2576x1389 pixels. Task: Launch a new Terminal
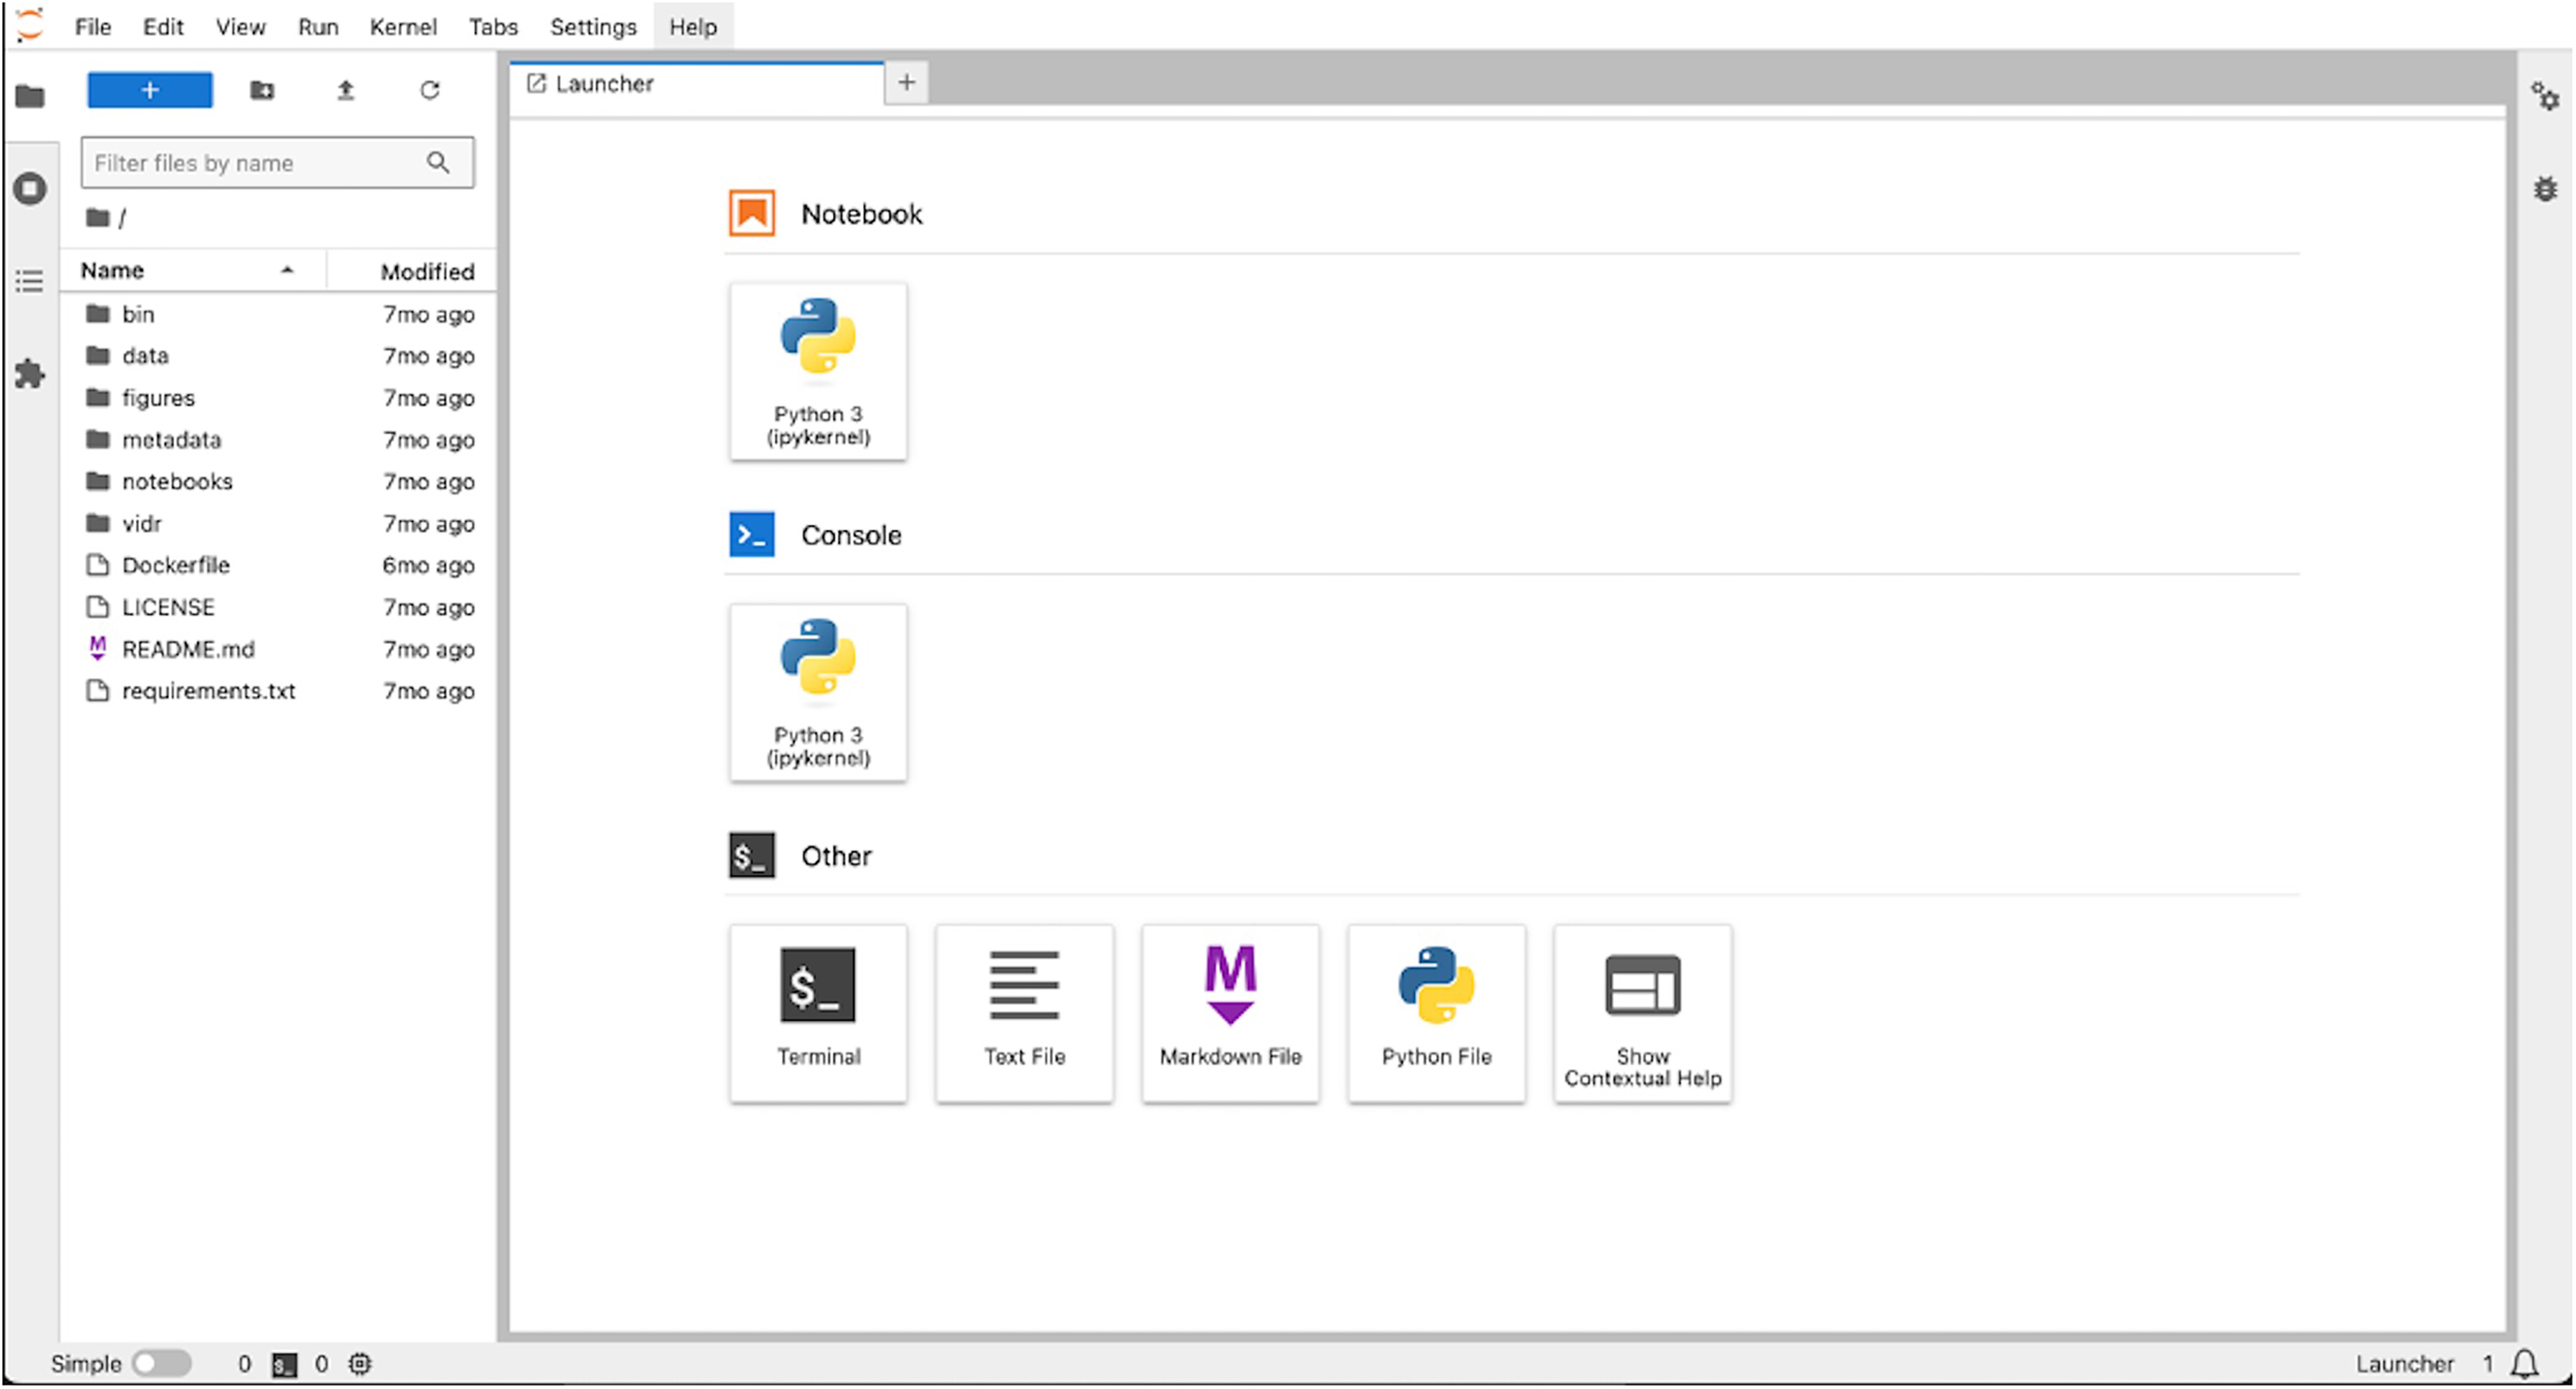point(818,1012)
